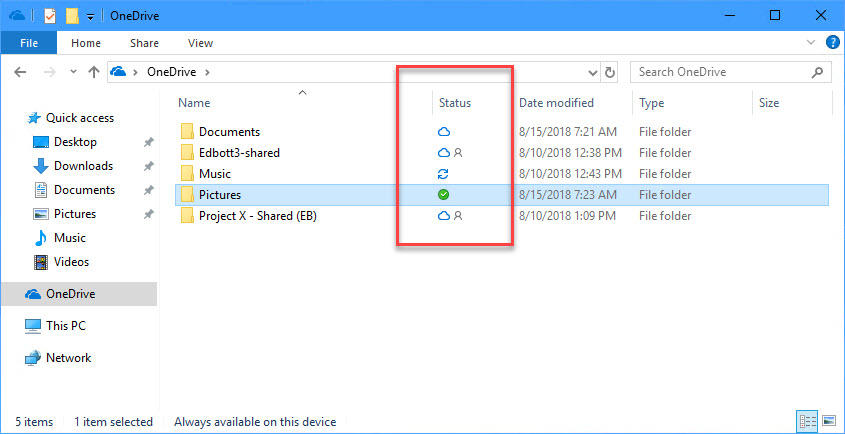Sort by the Status column header
Image resolution: width=845 pixels, height=434 pixels.
click(455, 103)
